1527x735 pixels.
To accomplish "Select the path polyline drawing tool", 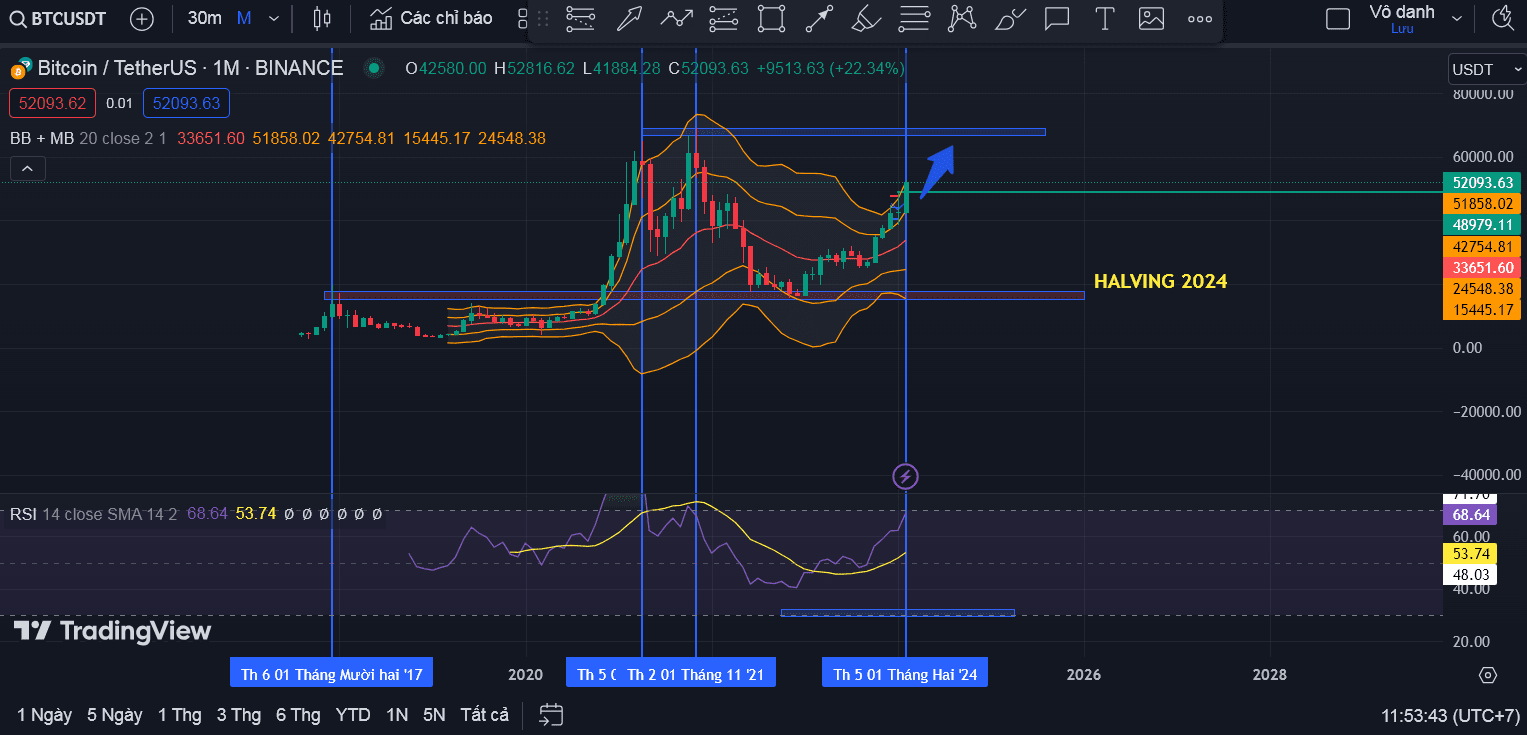I will pyautogui.click(x=677, y=18).
